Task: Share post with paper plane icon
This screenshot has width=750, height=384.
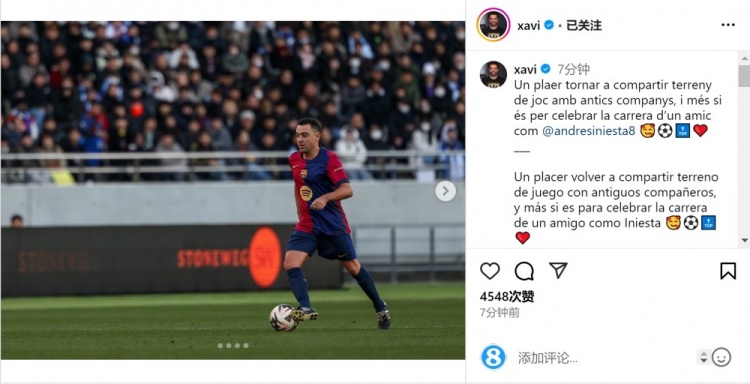Action: pos(558,271)
